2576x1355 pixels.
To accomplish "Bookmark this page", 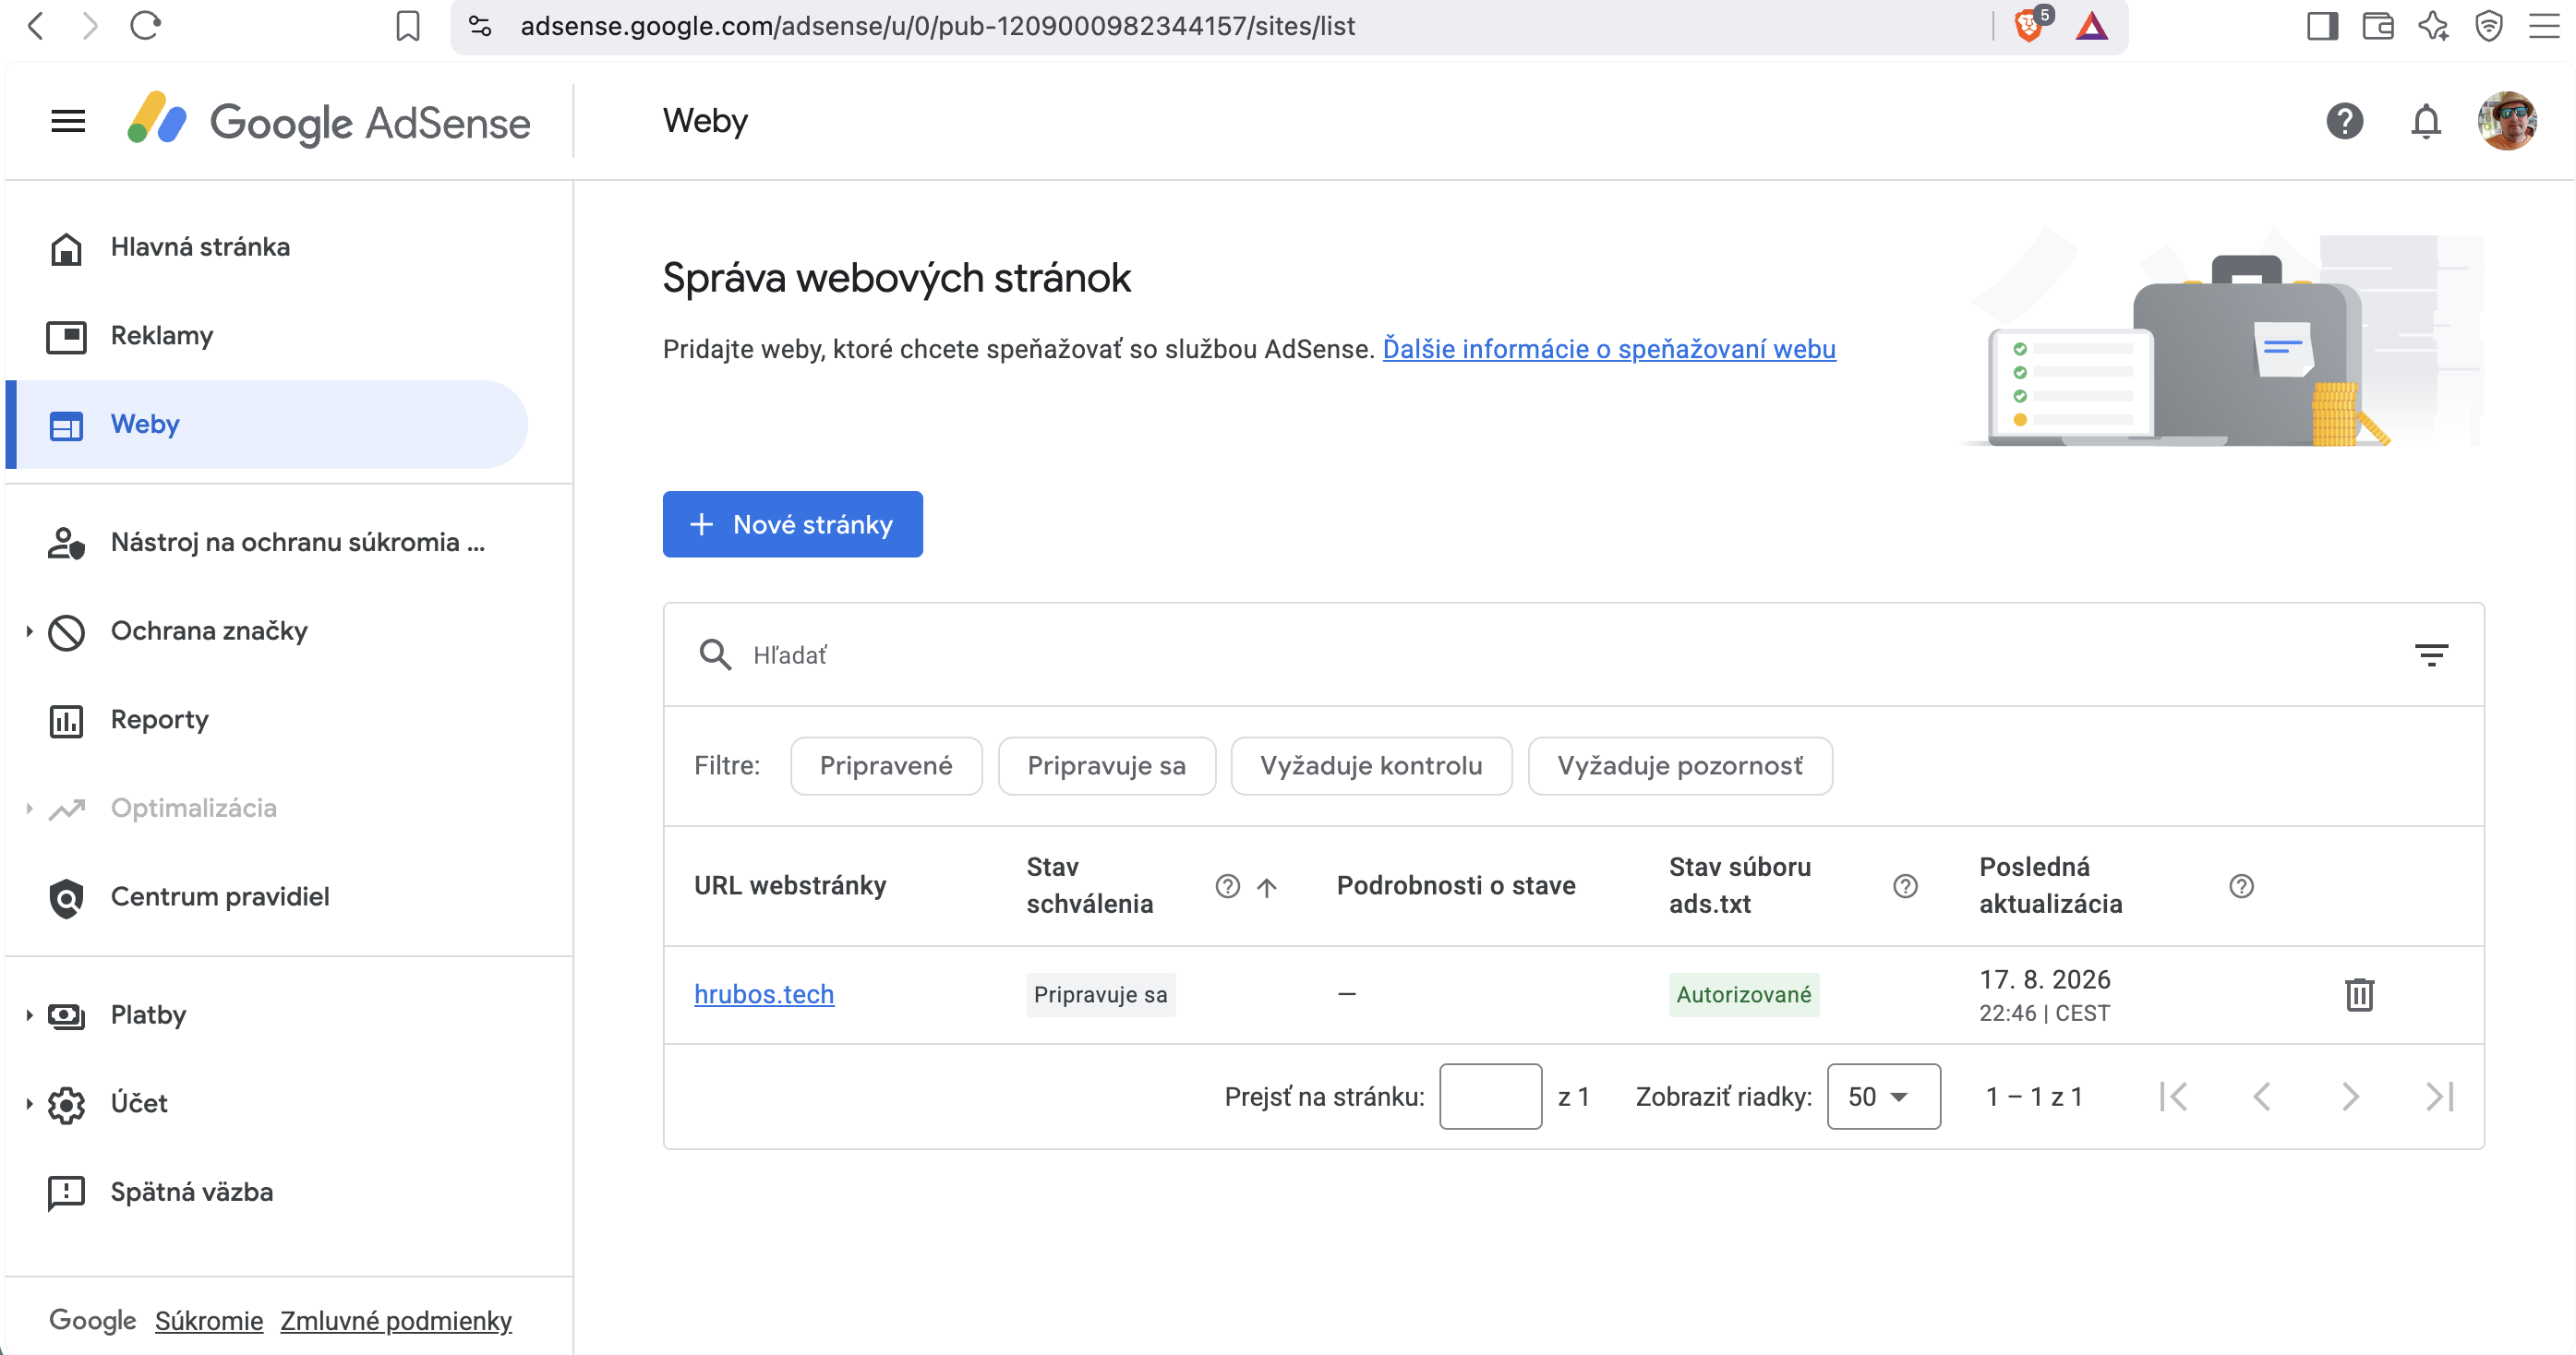I will [407, 26].
